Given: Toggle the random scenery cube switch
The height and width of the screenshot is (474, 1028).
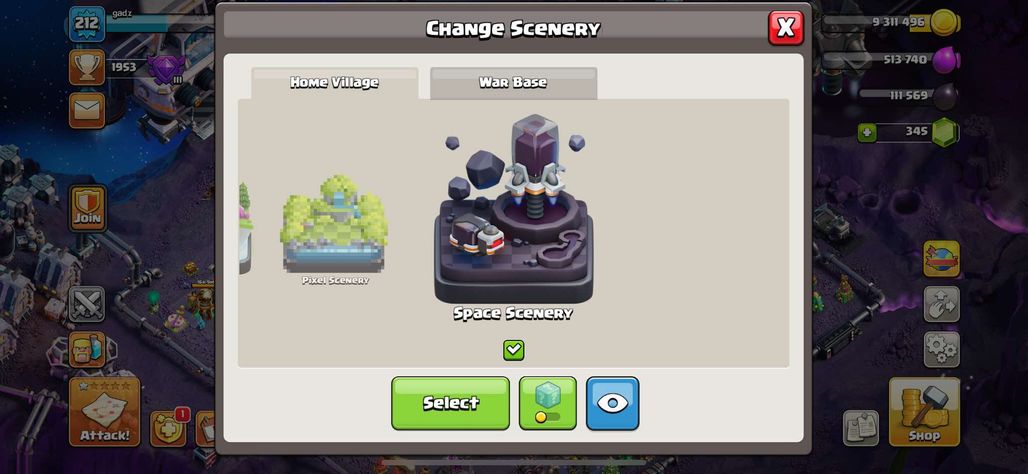Looking at the screenshot, I should tap(547, 403).
